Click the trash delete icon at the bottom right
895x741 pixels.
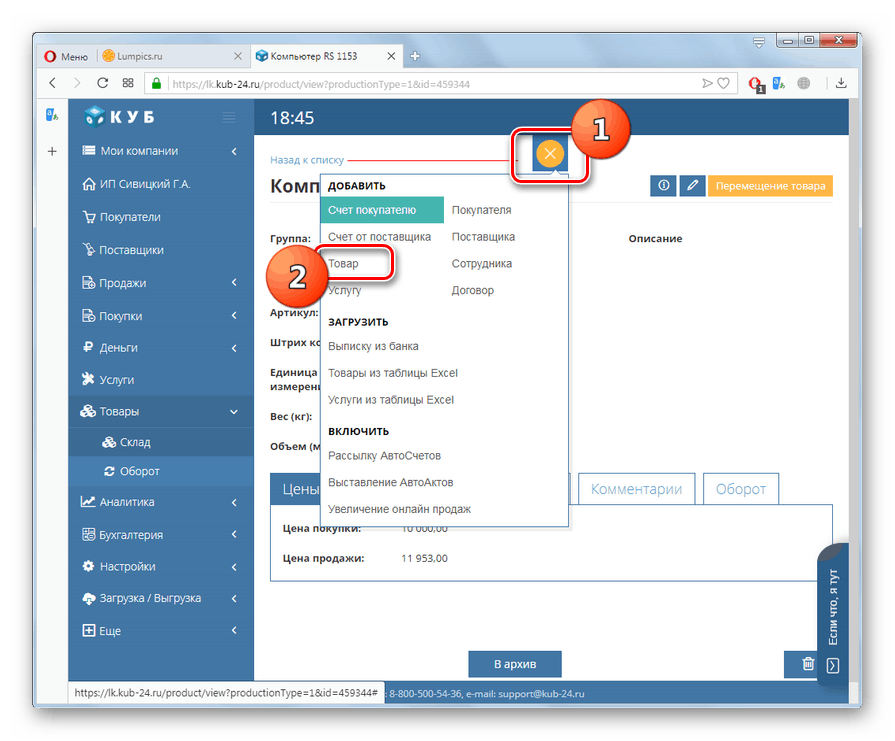pos(808,663)
